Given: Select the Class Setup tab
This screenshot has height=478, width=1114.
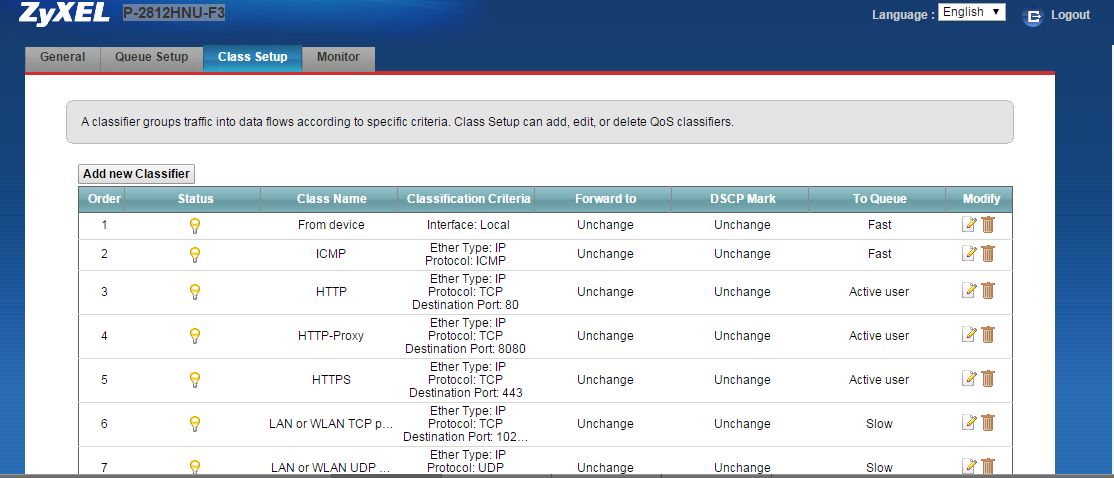Looking at the screenshot, I should 252,58.
